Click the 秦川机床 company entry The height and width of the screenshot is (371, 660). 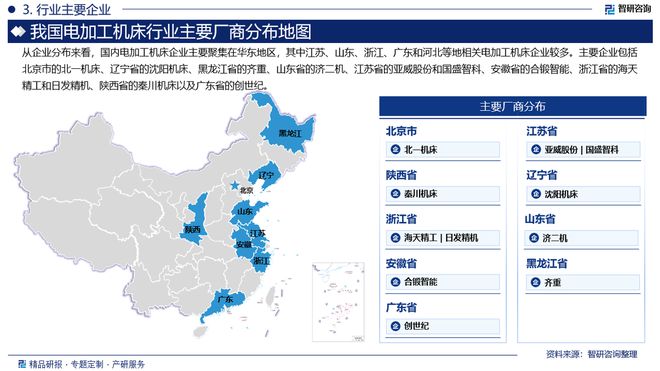pos(443,194)
